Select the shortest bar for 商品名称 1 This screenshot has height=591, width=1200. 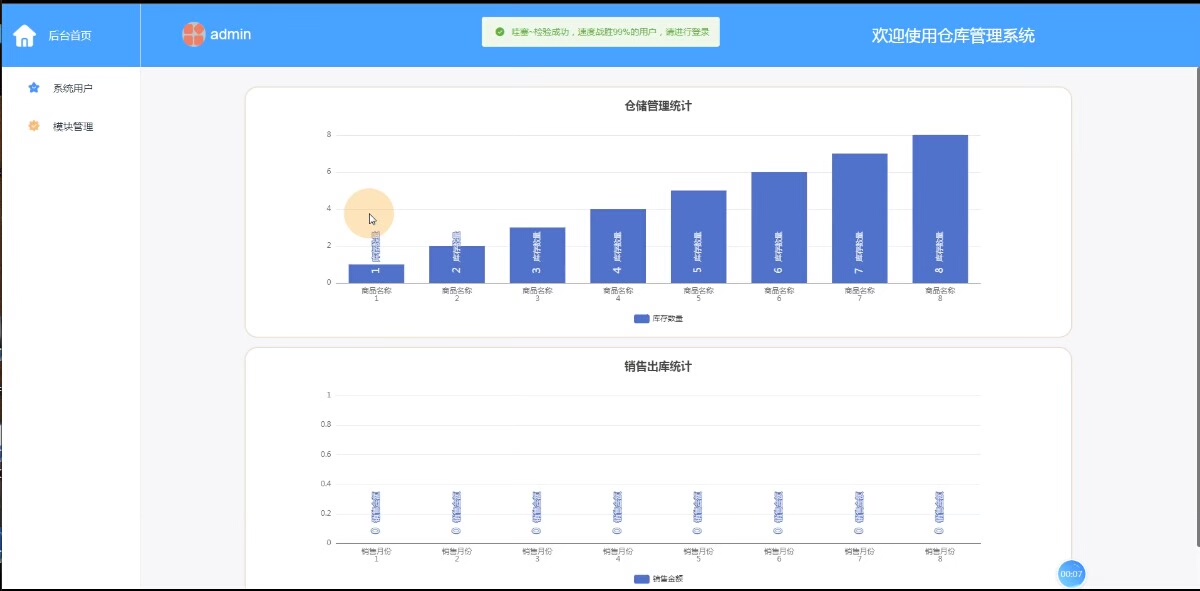[376, 273]
